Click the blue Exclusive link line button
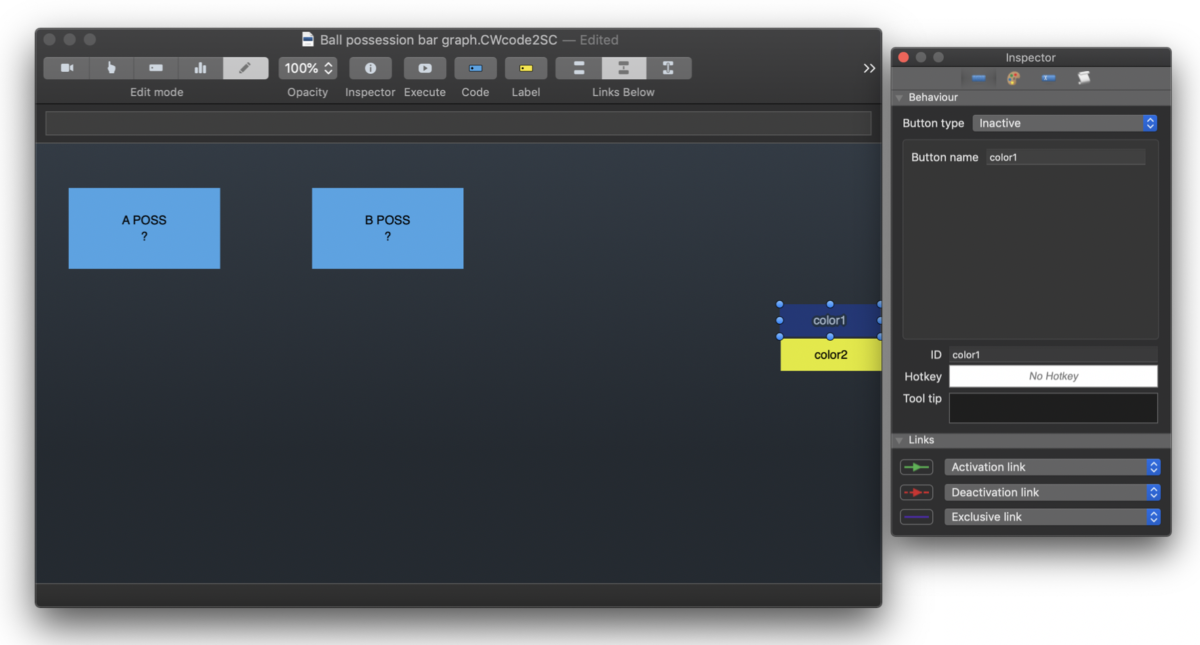 pyautogui.click(x=917, y=517)
